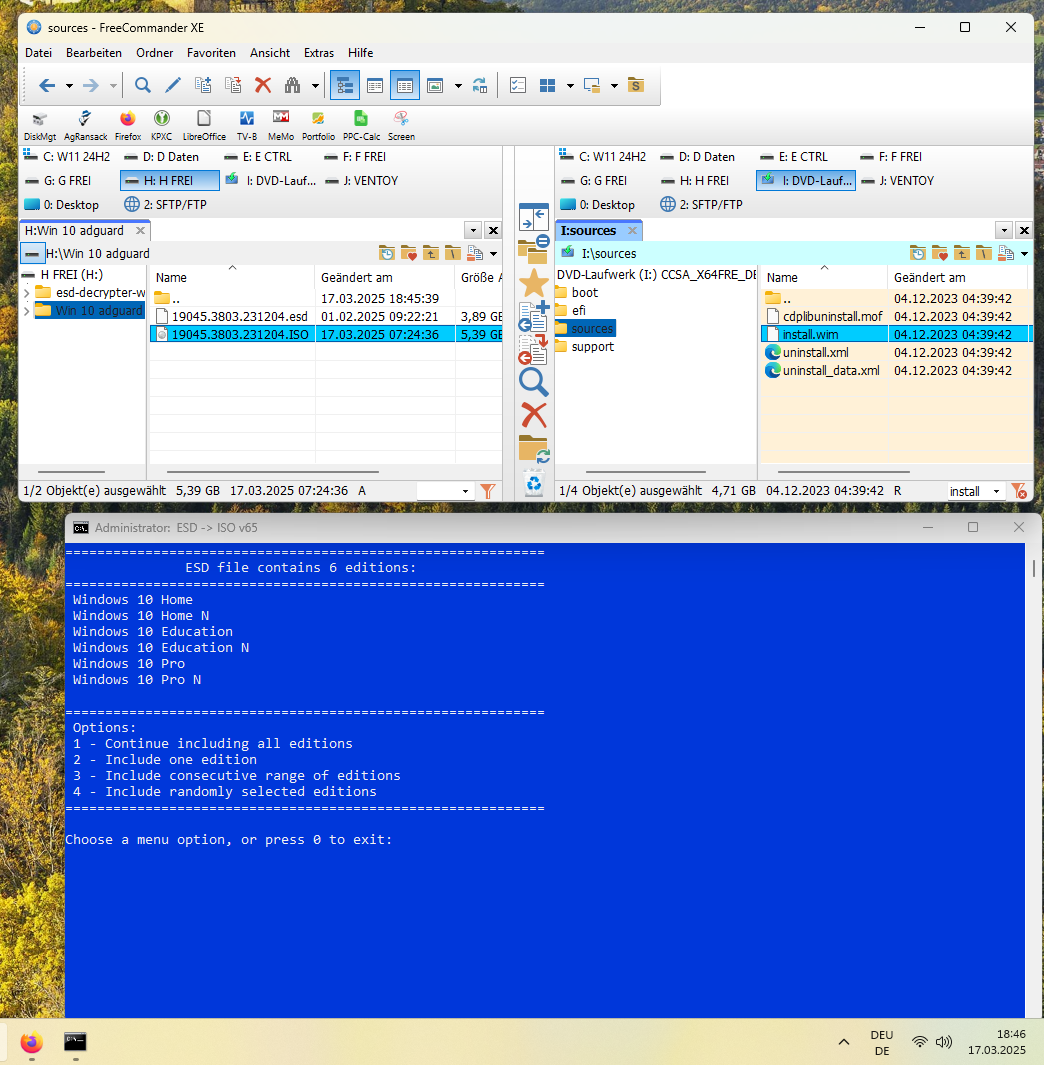This screenshot has width=1044, height=1065.
Task: Launch AgRansack shortcut
Action: click(x=85, y=126)
